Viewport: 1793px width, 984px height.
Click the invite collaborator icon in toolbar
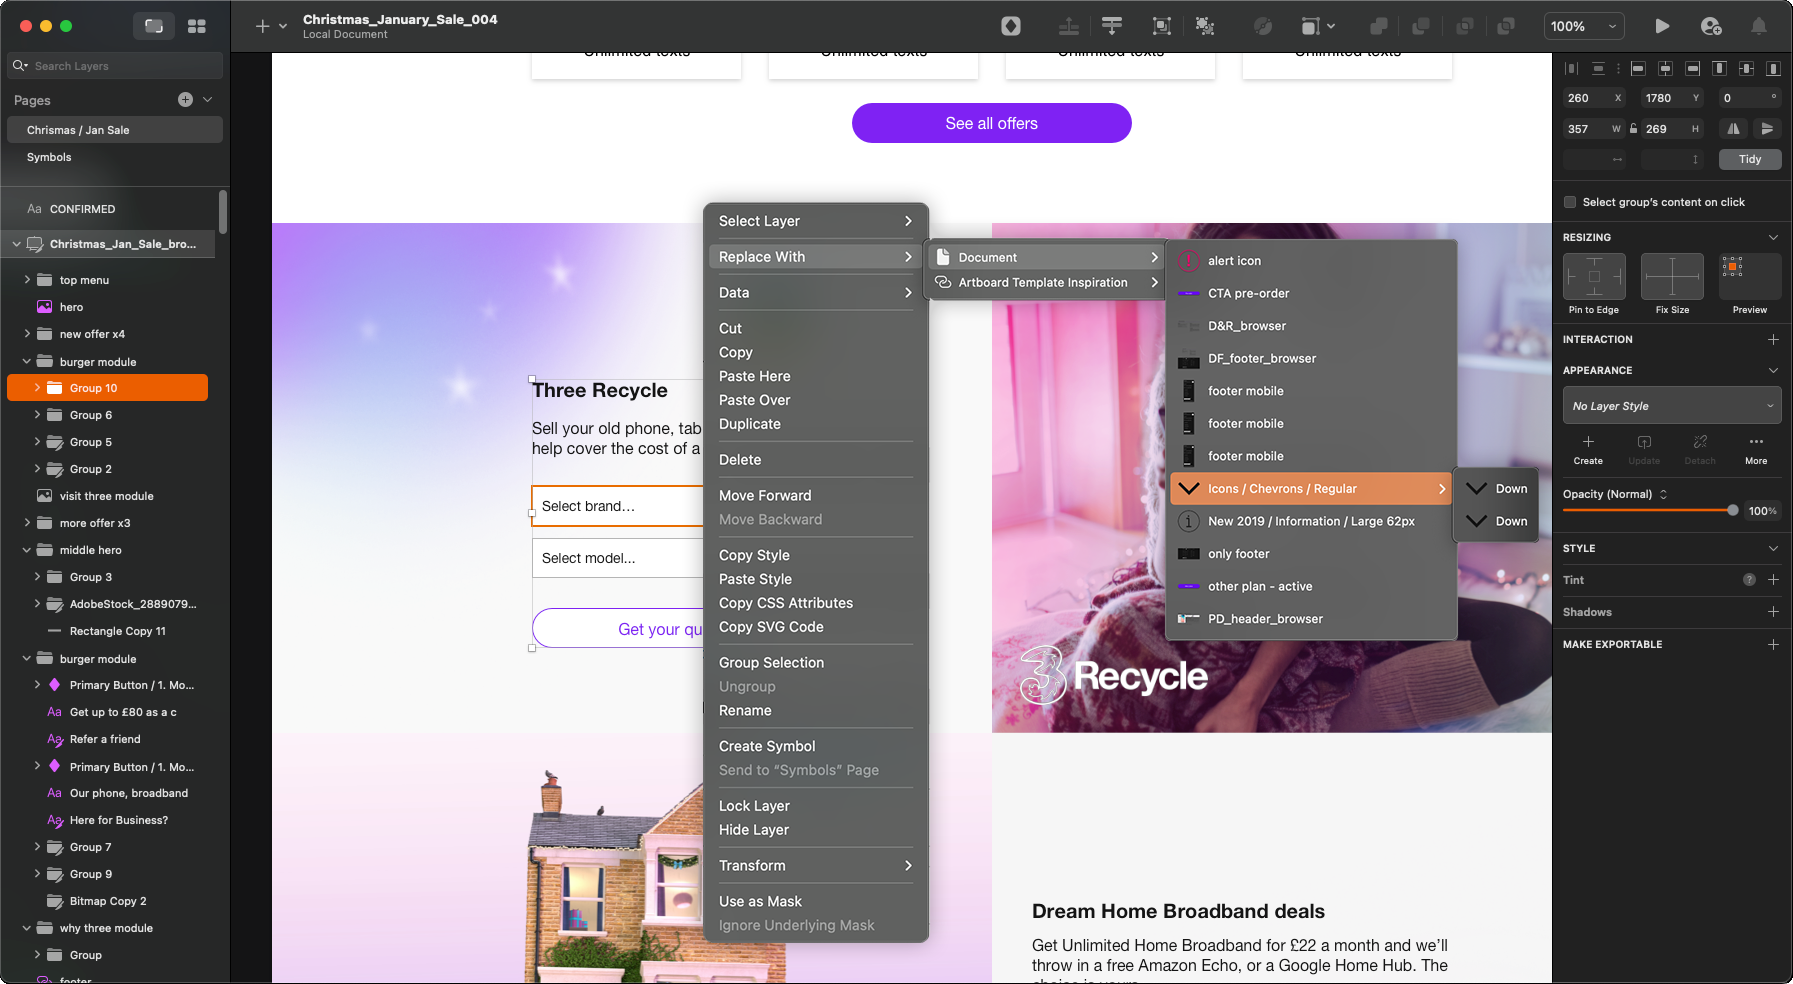tap(1710, 26)
